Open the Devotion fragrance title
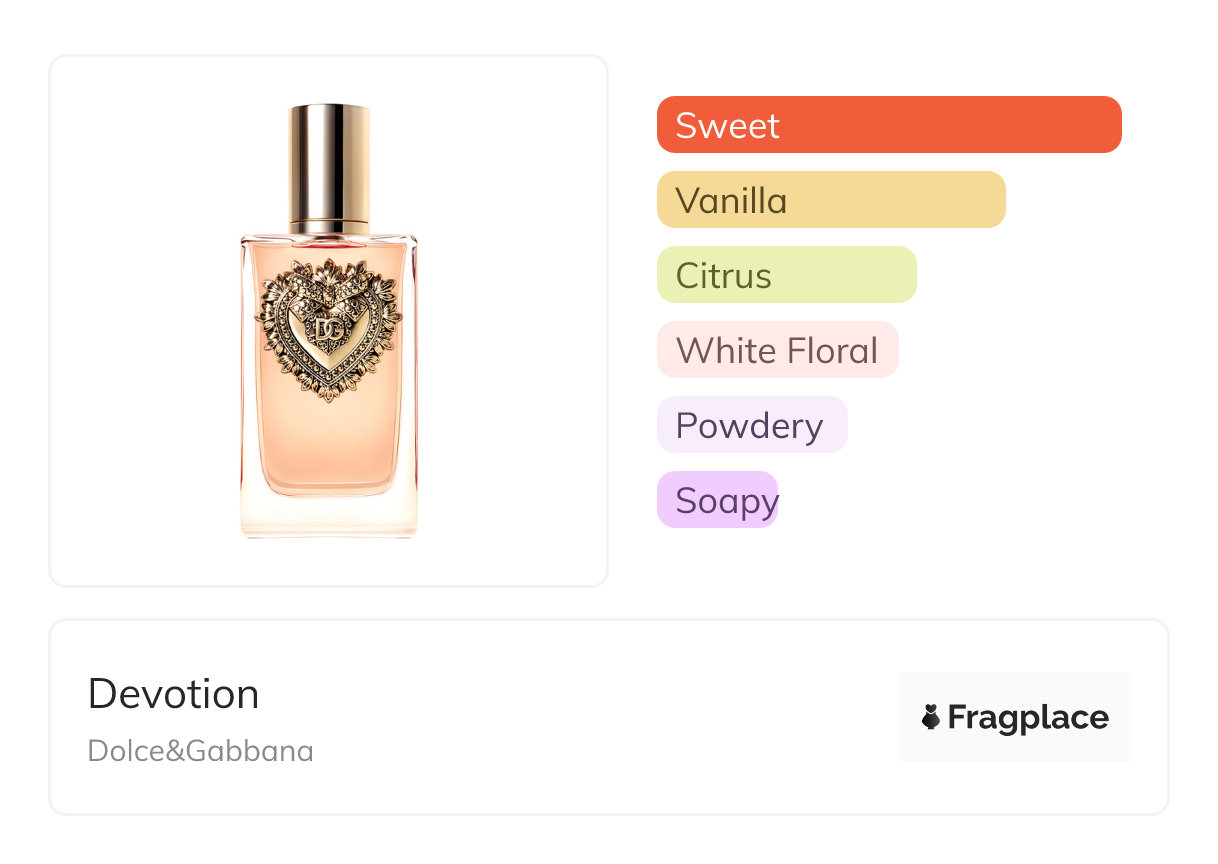Screen dimensions: 1218x864 click(173, 694)
